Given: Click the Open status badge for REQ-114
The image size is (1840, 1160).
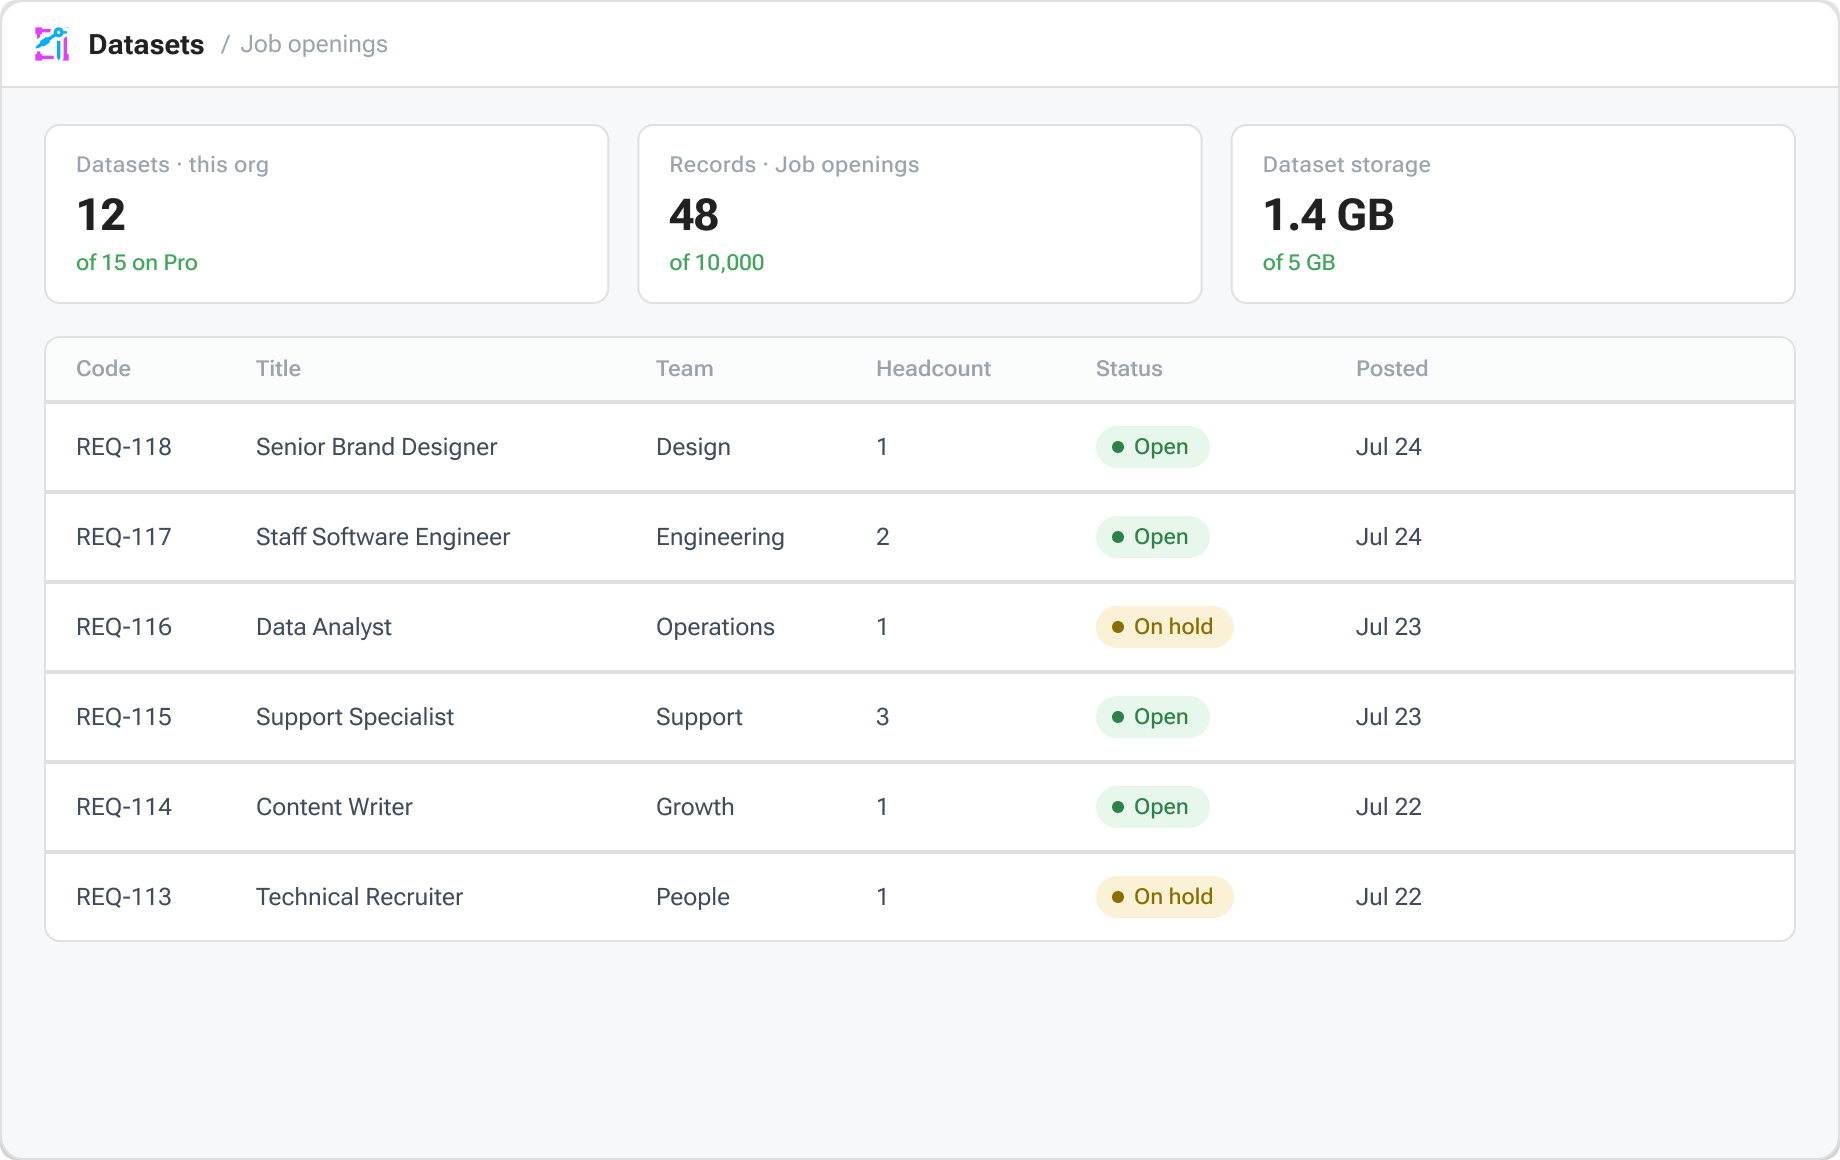Looking at the screenshot, I should coord(1152,807).
